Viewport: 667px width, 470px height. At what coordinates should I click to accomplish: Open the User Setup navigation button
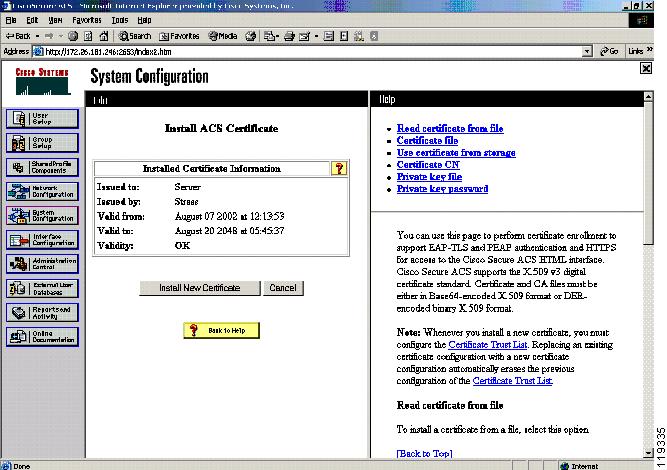pos(42,119)
